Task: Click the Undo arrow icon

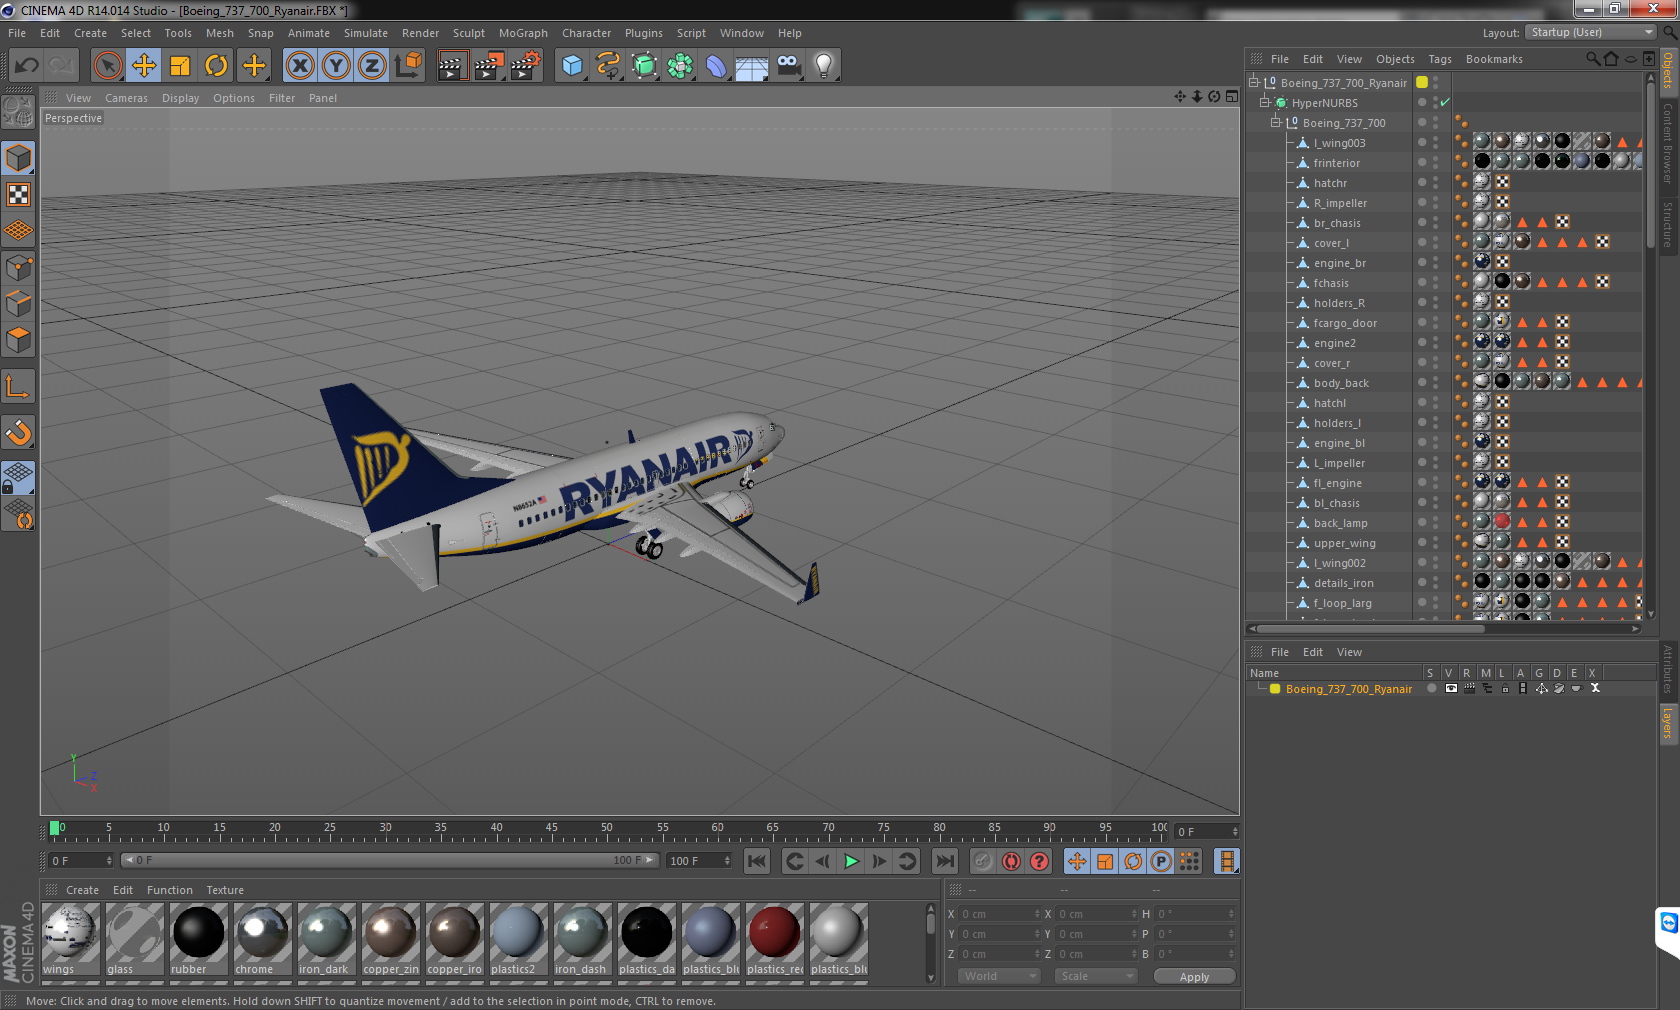Action: point(26,66)
